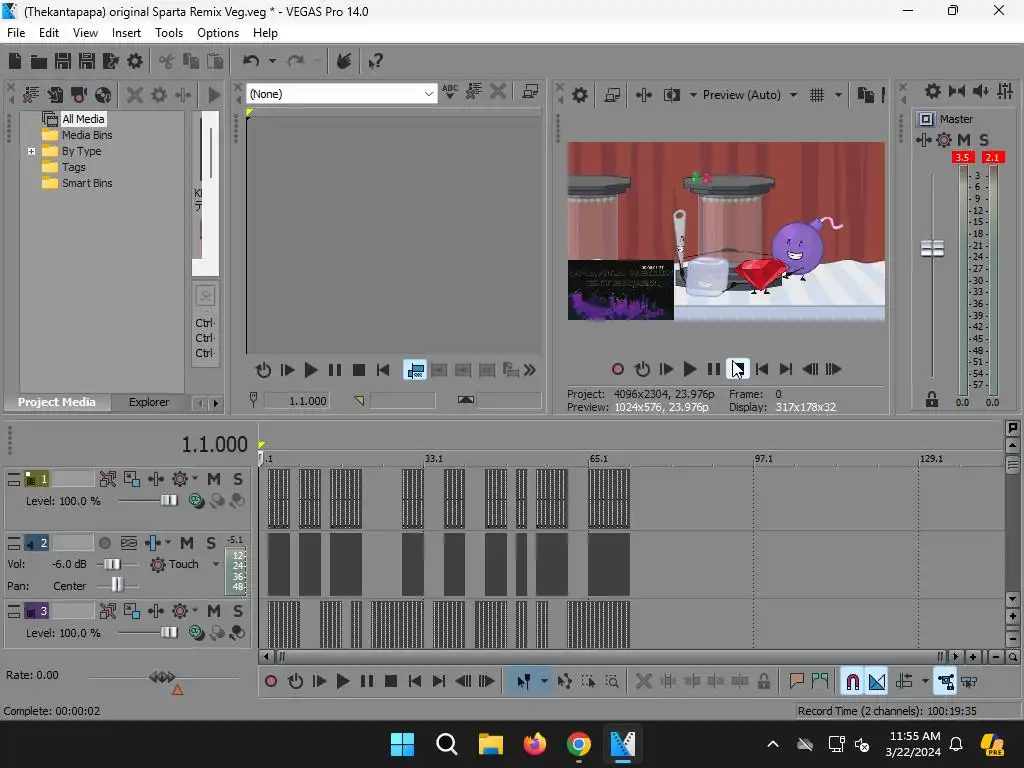Open Undo history dropdown arrow
This screenshot has height=768, width=1024.
272,61
